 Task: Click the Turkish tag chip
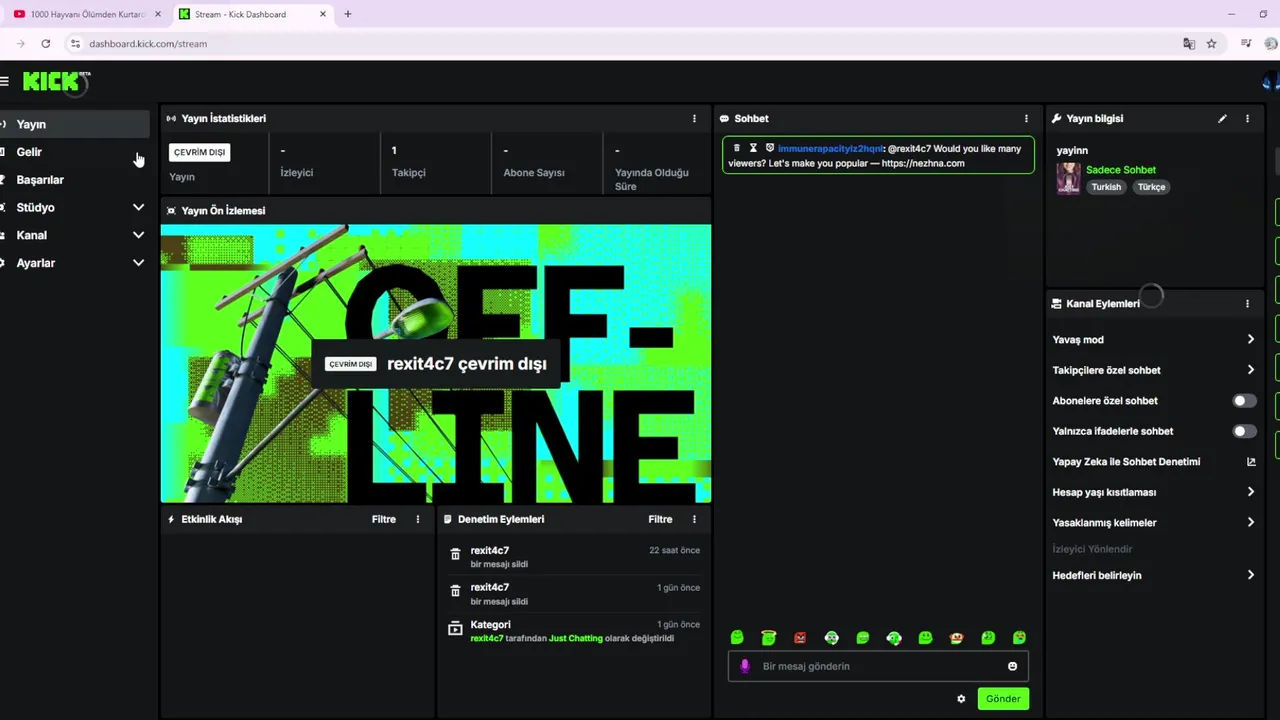[x=1106, y=187]
